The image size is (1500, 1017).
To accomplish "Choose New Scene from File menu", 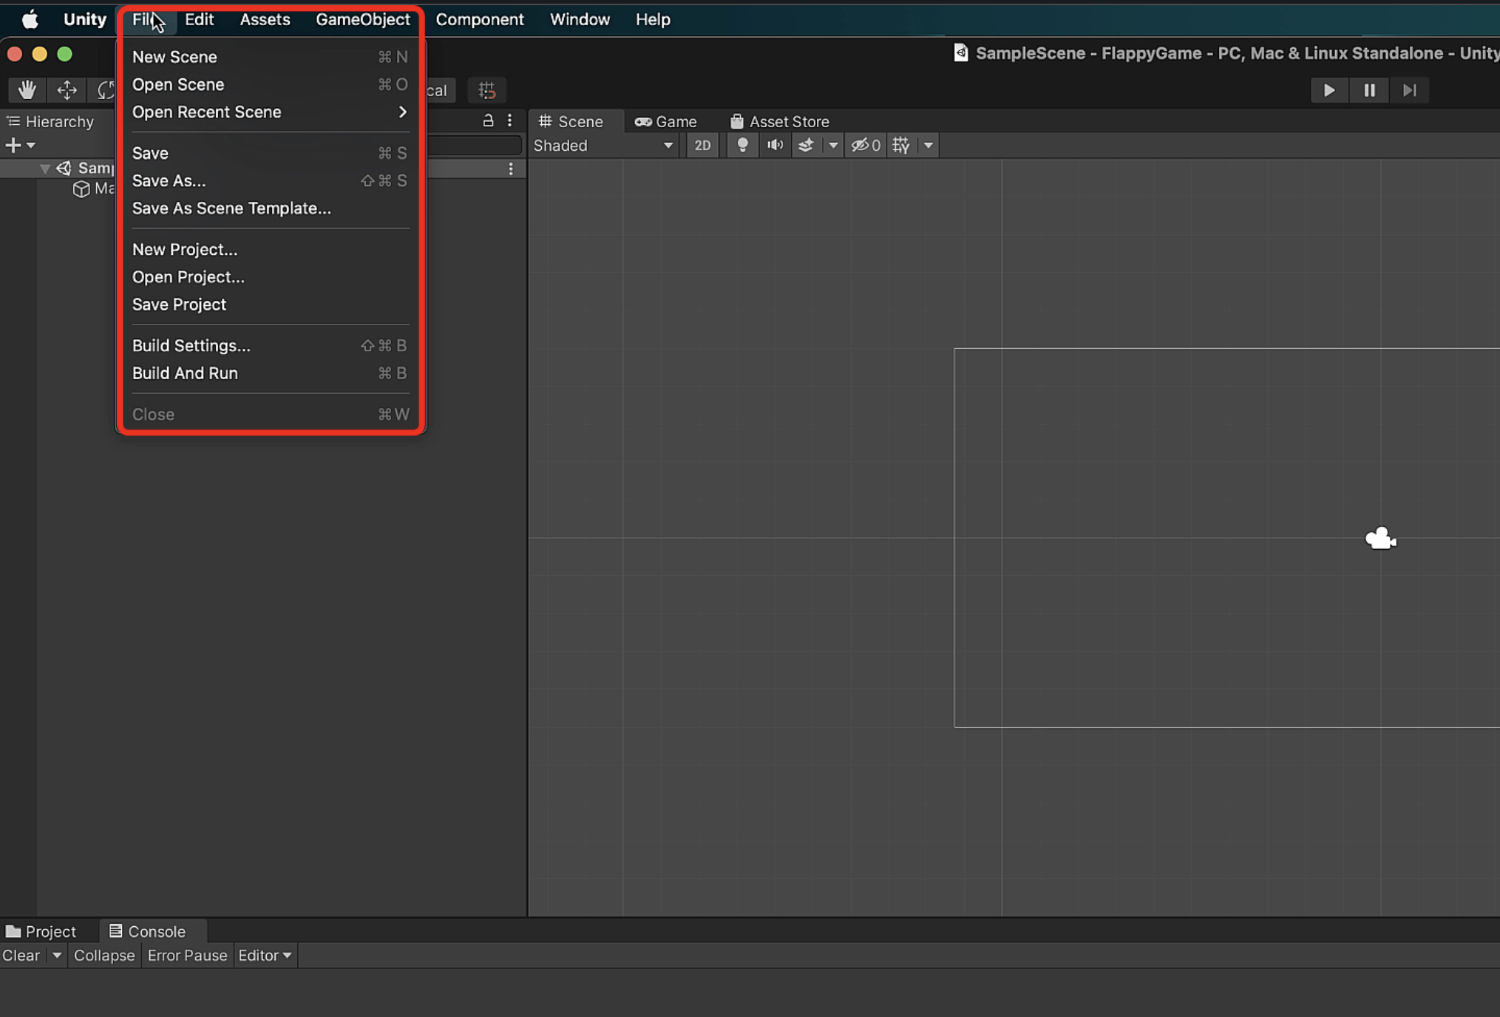I will pos(270,57).
